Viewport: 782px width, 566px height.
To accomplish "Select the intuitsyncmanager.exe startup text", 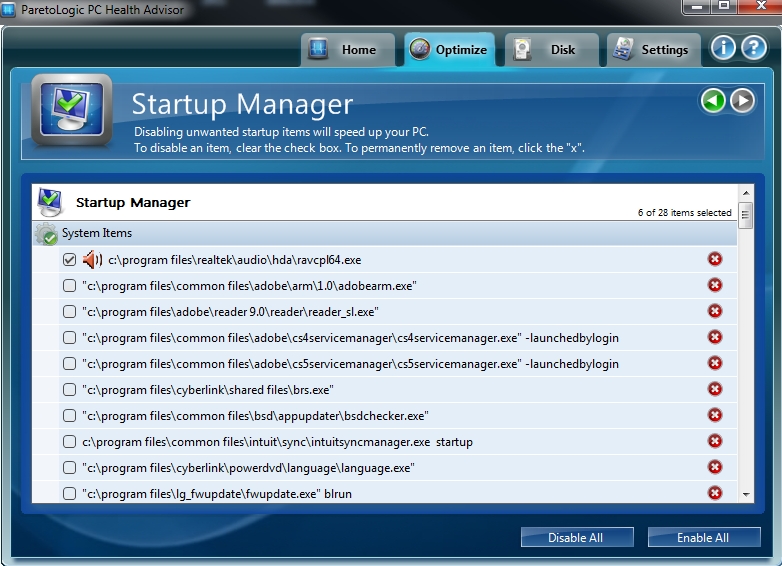I will [x=277, y=442].
